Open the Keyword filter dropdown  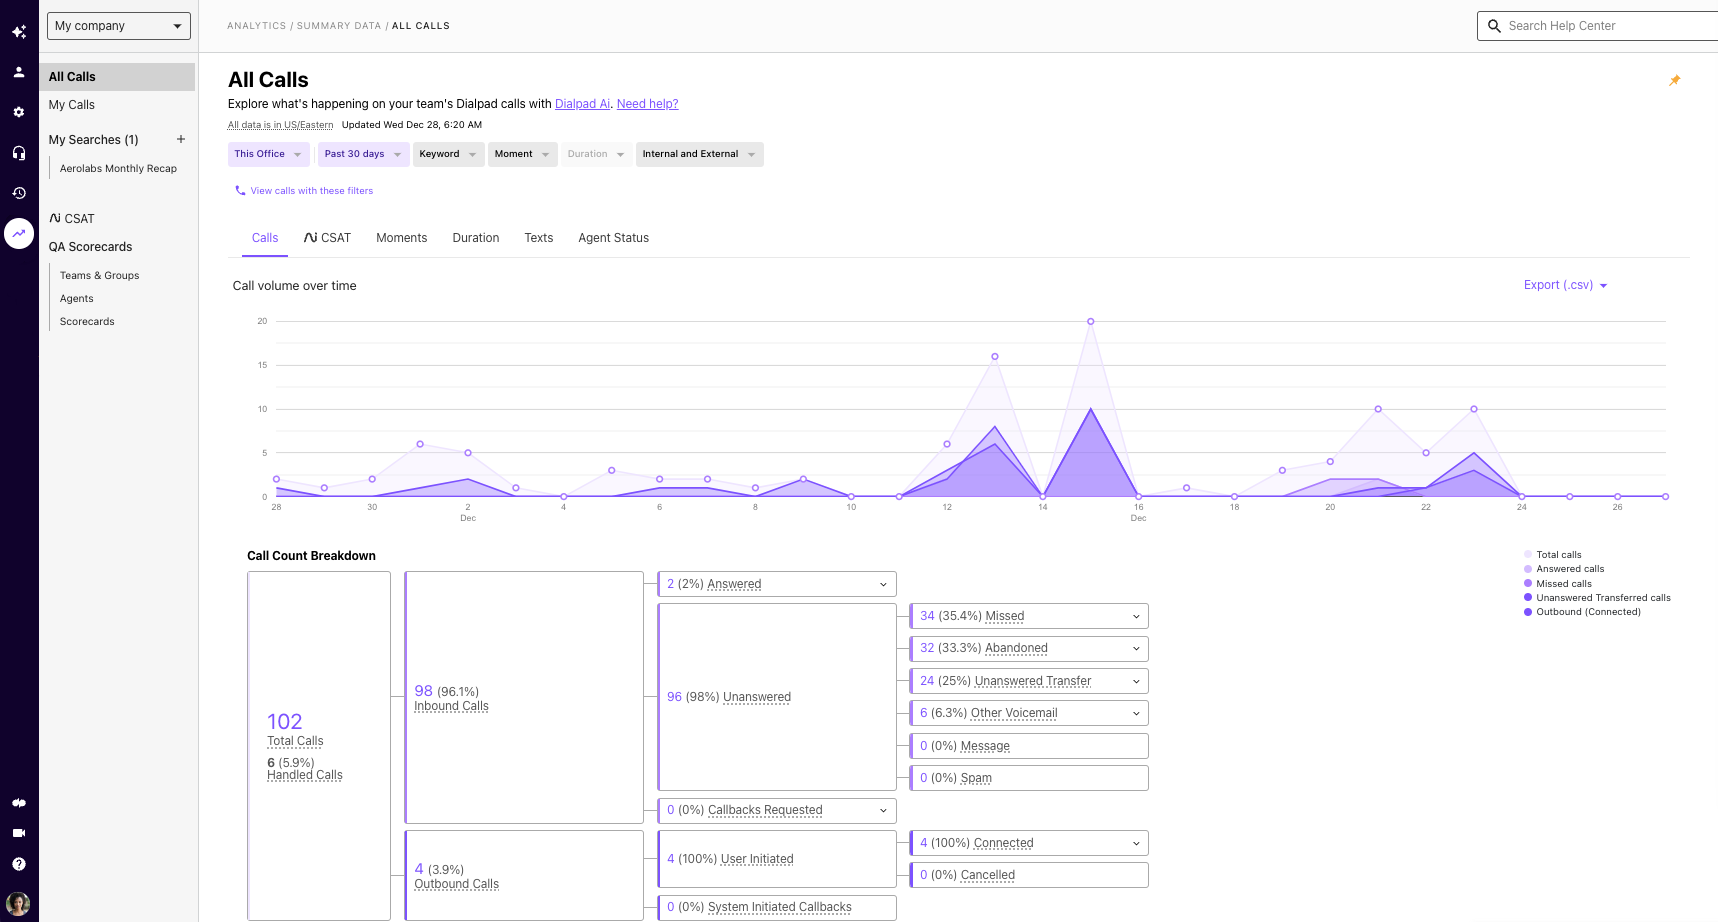click(x=448, y=154)
